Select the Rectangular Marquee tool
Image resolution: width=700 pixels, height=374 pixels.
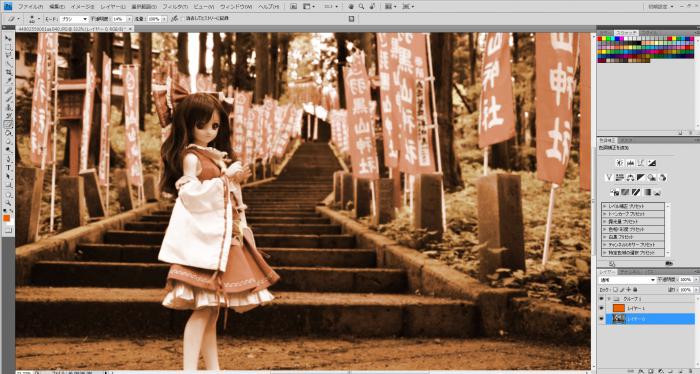(8, 47)
